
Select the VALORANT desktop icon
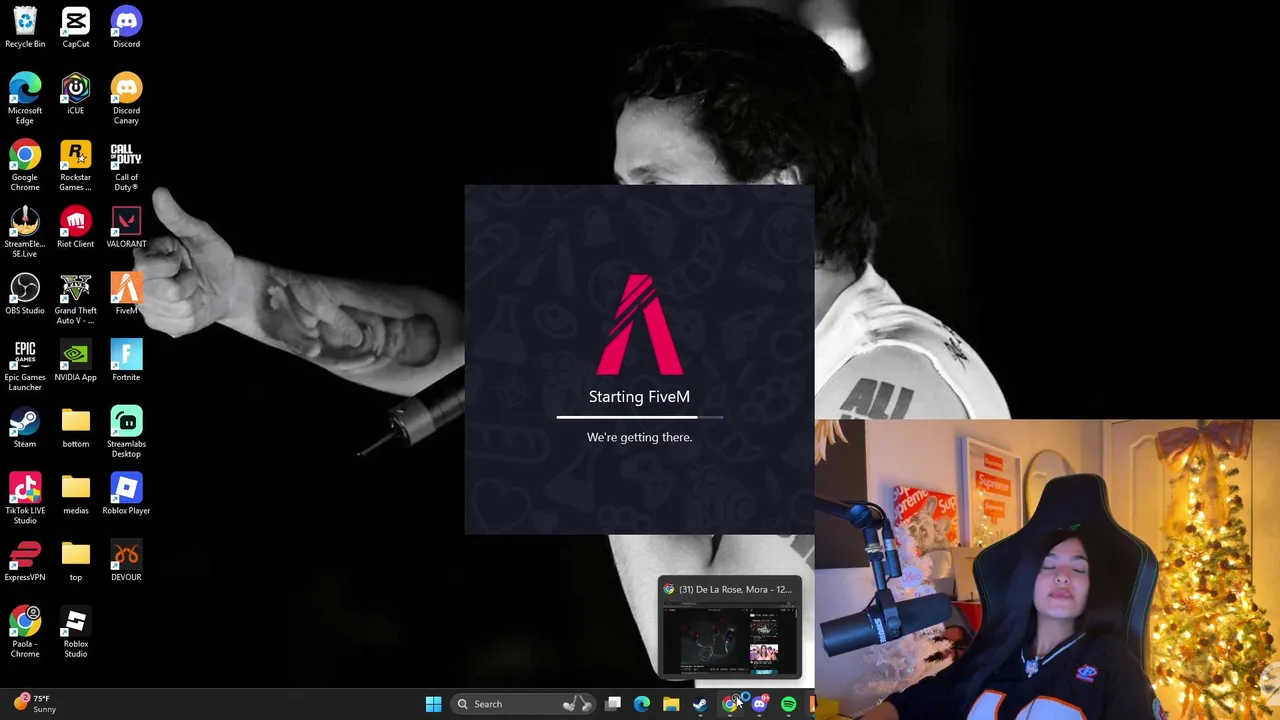pyautogui.click(x=126, y=227)
